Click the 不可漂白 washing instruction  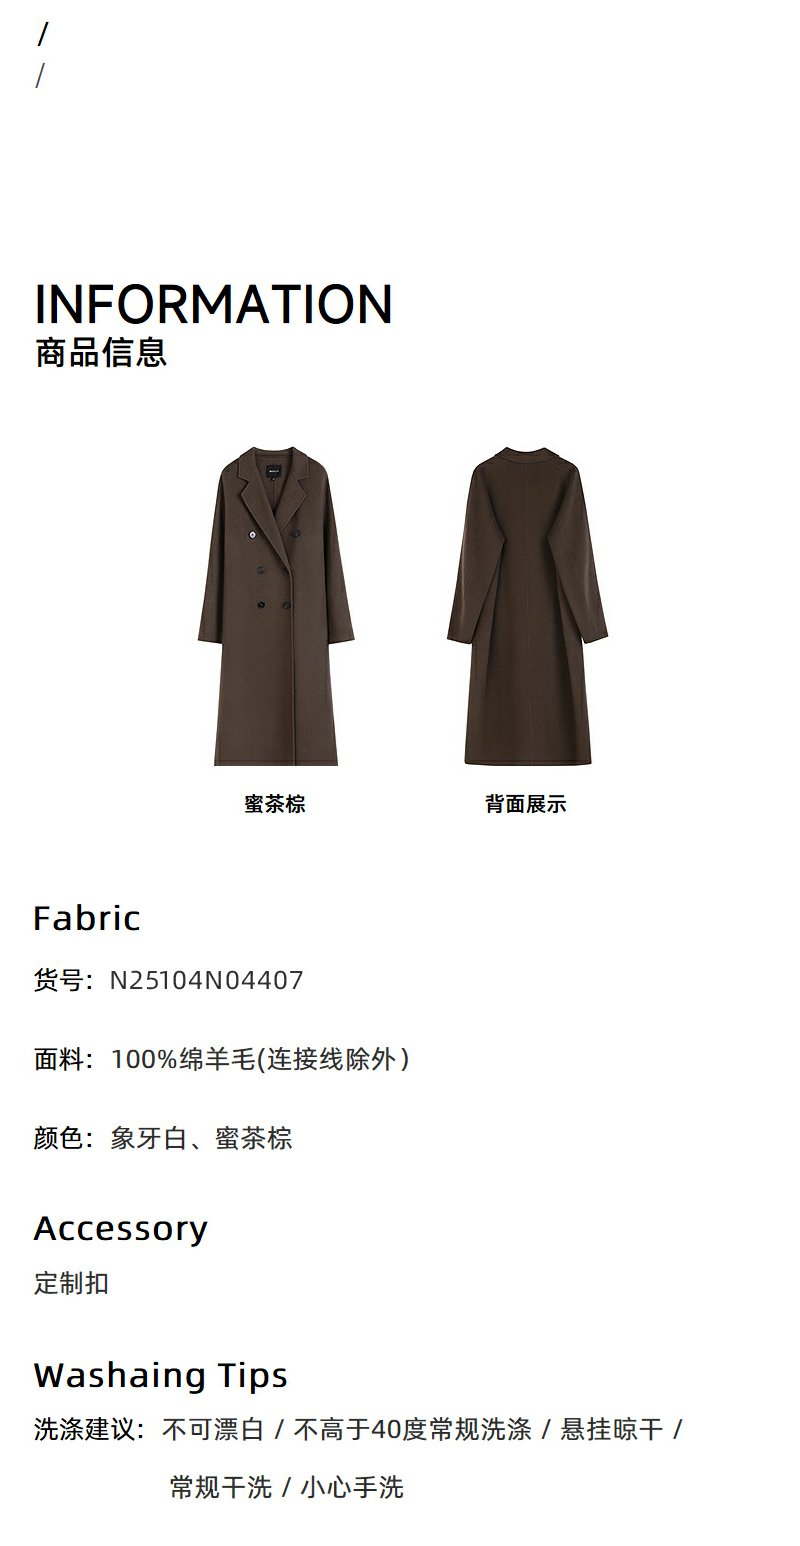pos(213,1429)
